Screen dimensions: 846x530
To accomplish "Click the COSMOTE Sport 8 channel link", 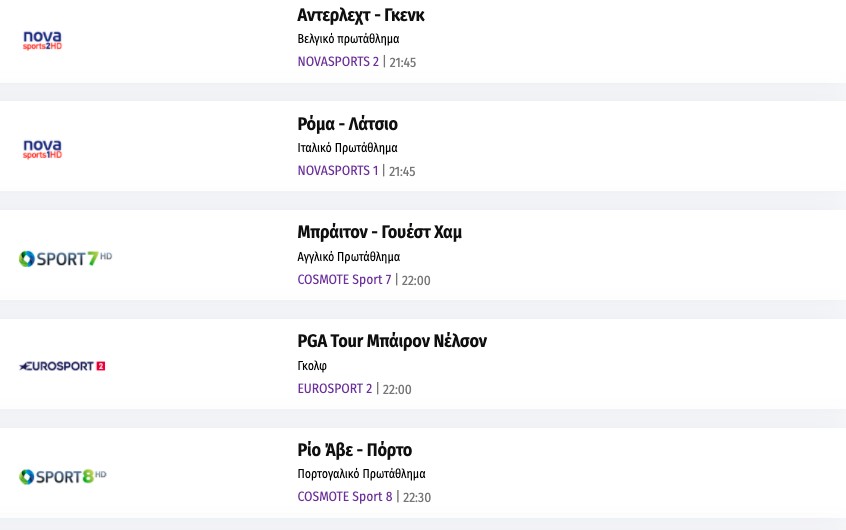I will tap(345, 497).
